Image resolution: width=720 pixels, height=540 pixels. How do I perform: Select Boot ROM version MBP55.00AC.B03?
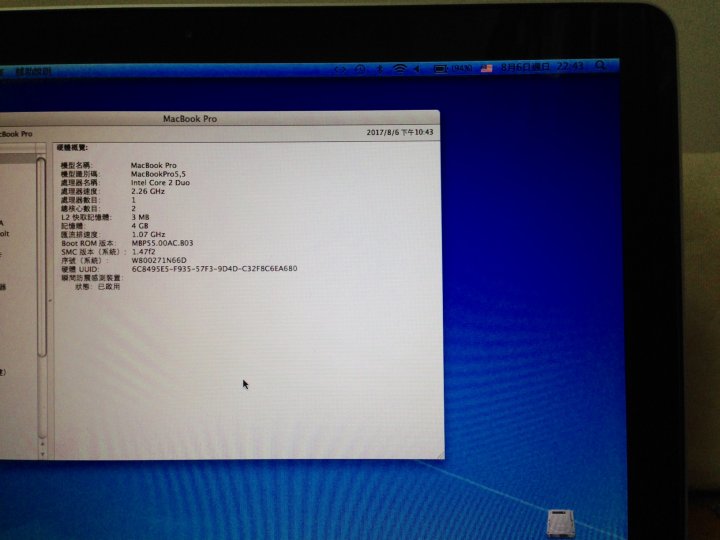pos(163,243)
